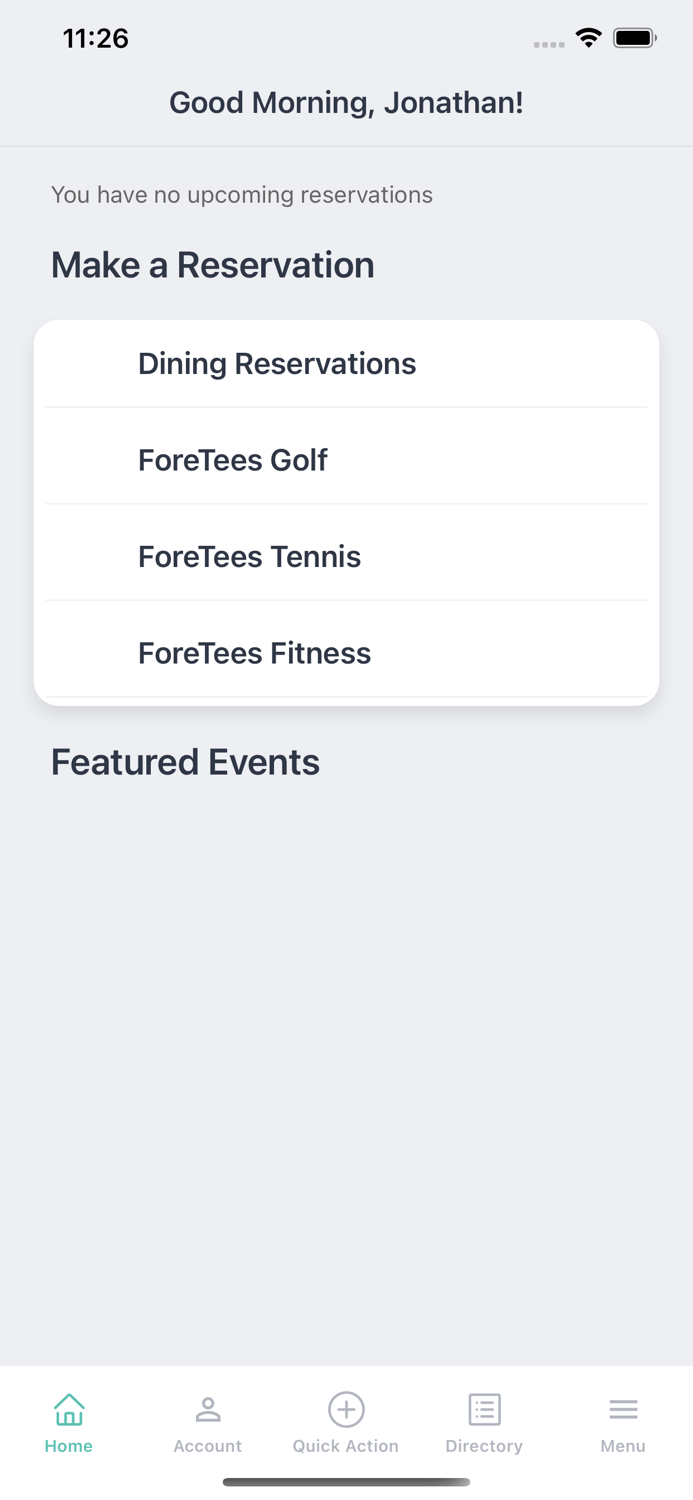Open the hamburger Menu icon
The height and width of the screenshot is (1500, 693).
(623, 1408)
